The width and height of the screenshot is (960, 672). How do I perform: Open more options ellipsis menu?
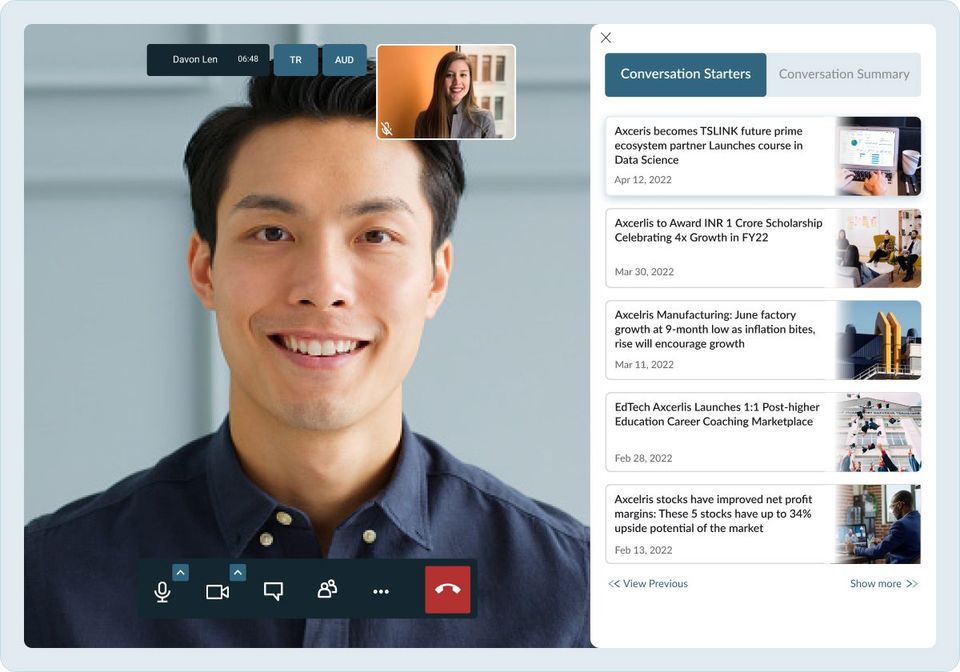[381, 592]
